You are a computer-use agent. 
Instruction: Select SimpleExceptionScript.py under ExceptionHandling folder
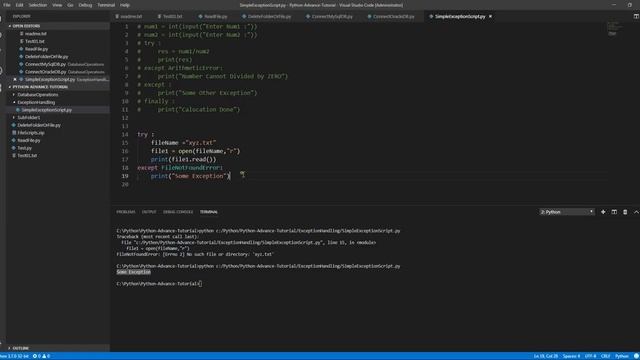(47, 110)
